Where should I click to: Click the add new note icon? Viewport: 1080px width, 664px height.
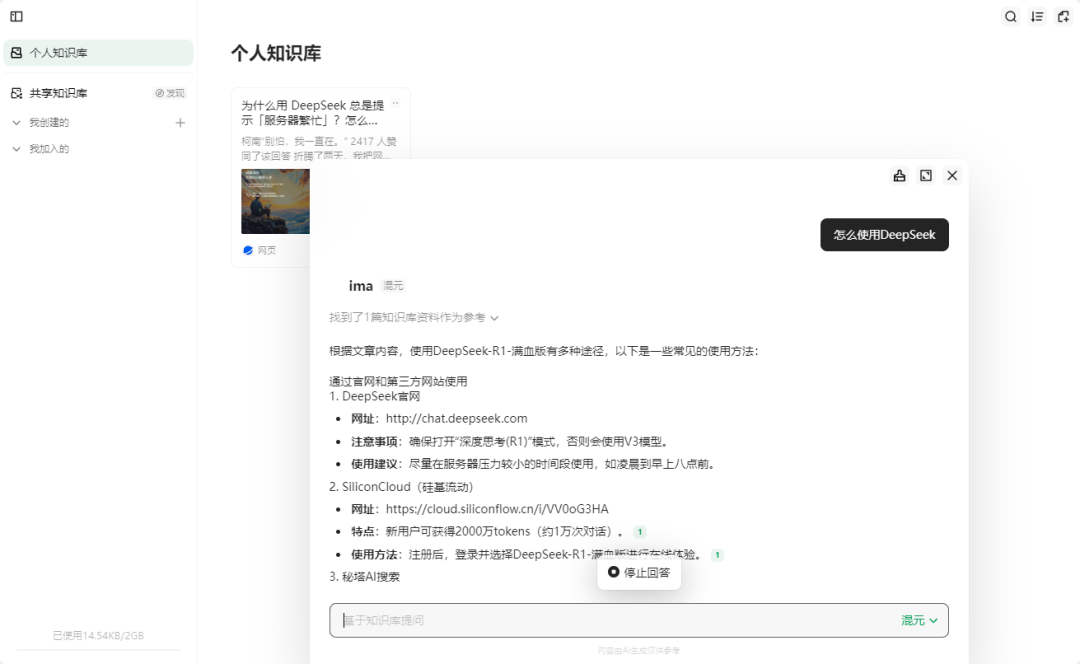1063,17
